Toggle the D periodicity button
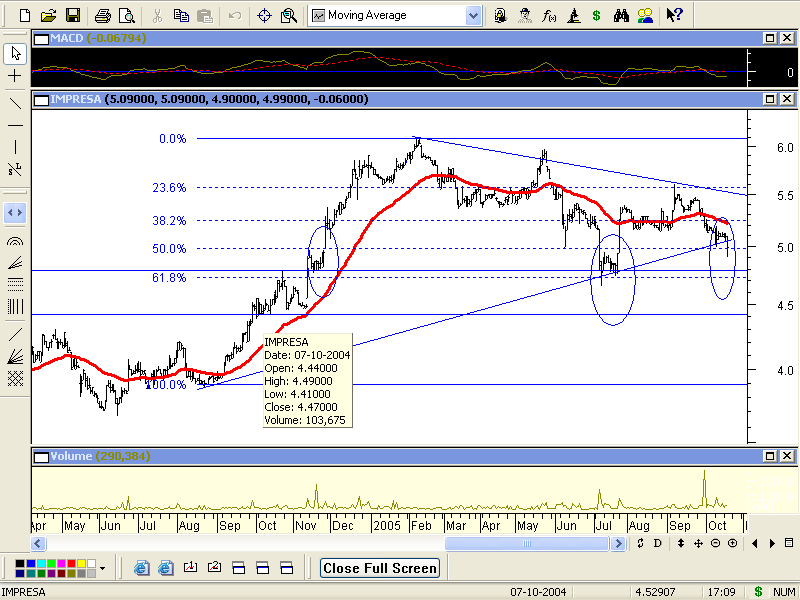This screenshot has width=800, height=600. pyautogui.click(x=657, y=543)
